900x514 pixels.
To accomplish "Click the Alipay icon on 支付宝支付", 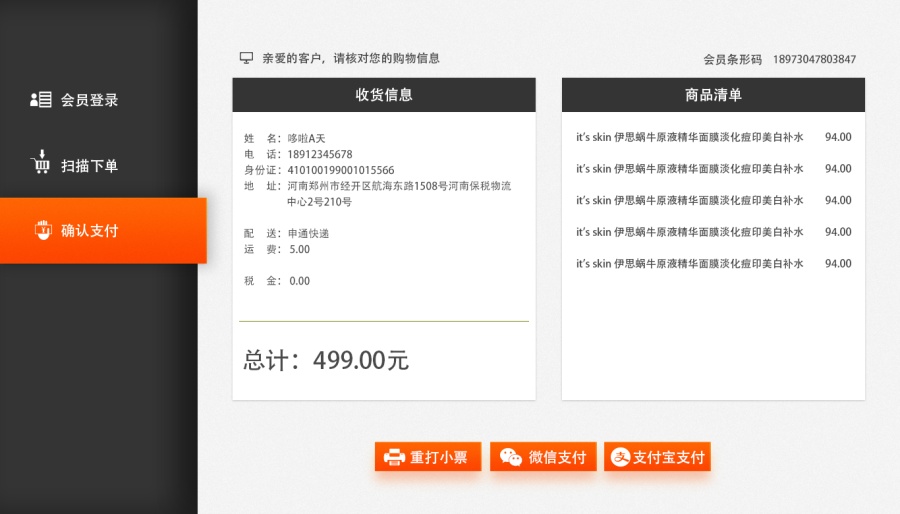I will (x=620, y=457).
